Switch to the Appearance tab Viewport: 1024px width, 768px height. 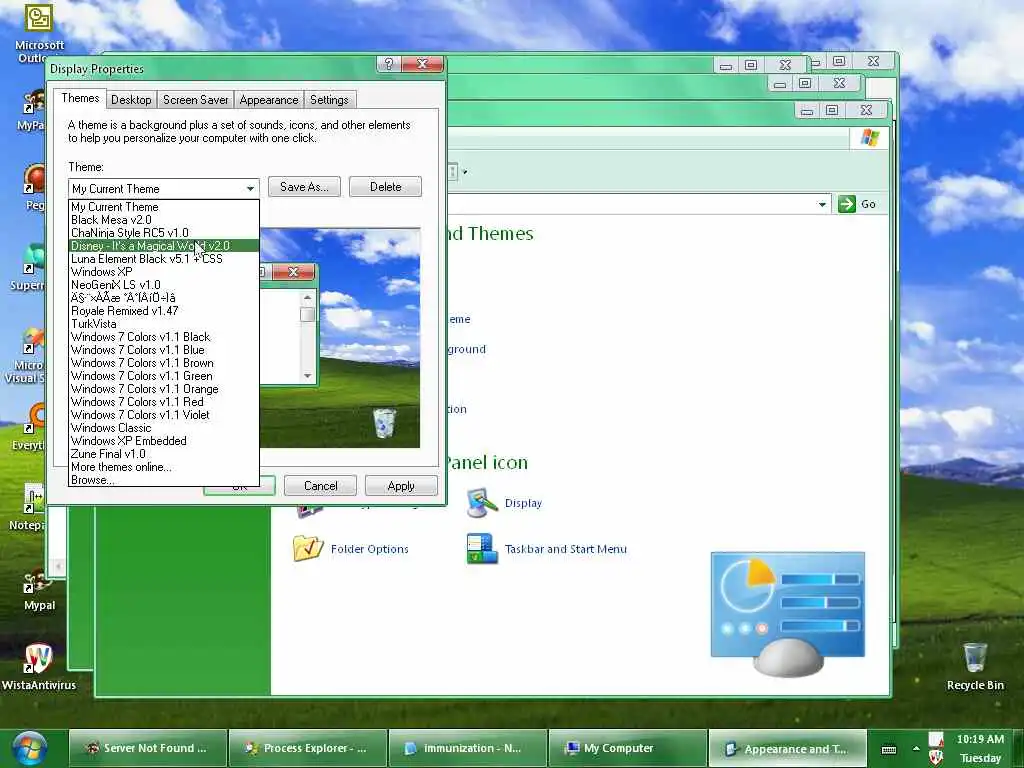pyautogui.click(x=268, y=100)
